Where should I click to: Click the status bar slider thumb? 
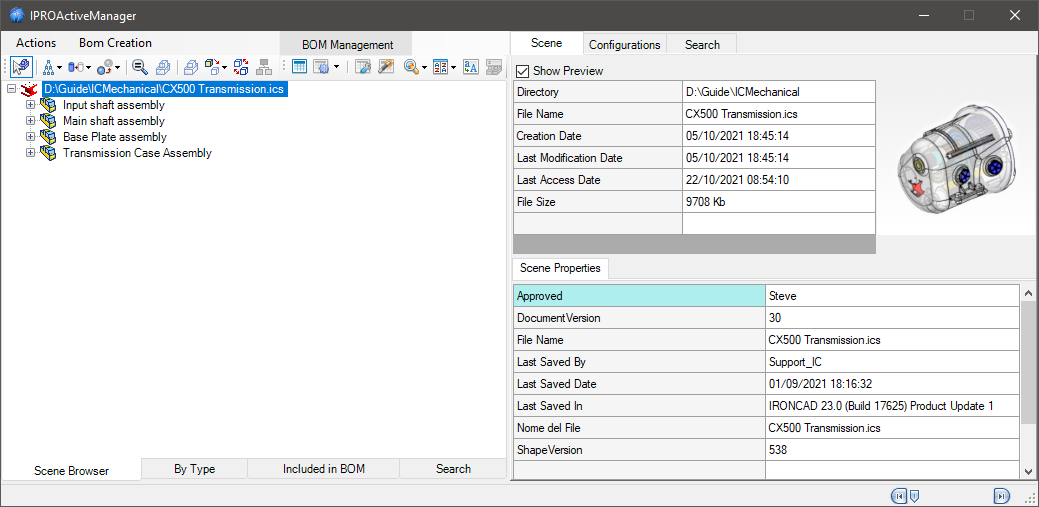pos(914,495)
